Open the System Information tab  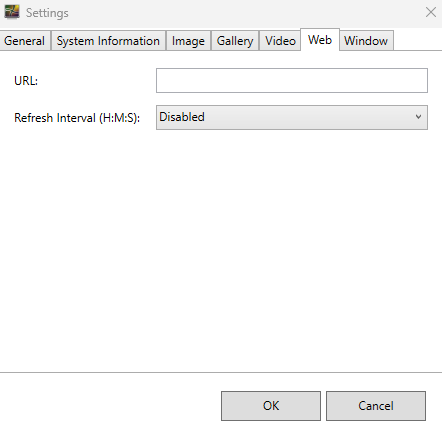point(108,41)
